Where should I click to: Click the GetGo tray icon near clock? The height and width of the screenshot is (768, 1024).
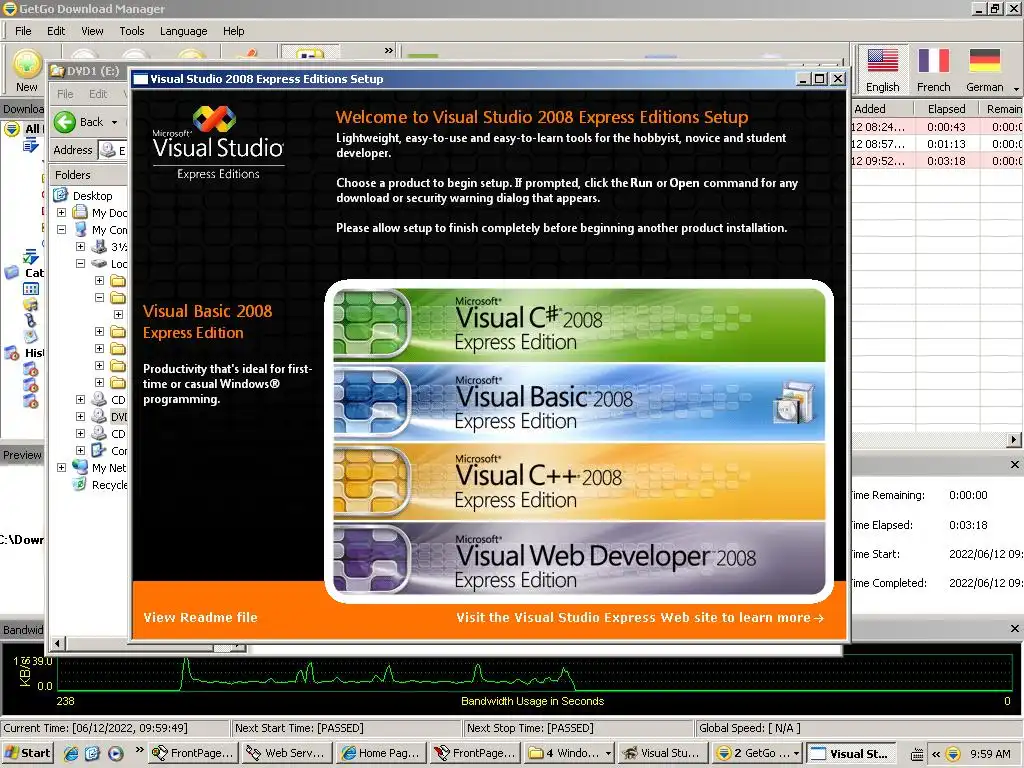pyautogui.click(x=953, y=754)
